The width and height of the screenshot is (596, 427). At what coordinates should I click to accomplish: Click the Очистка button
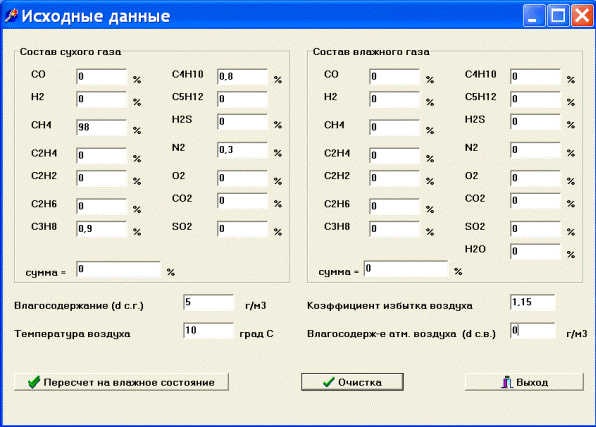[352, 382]
